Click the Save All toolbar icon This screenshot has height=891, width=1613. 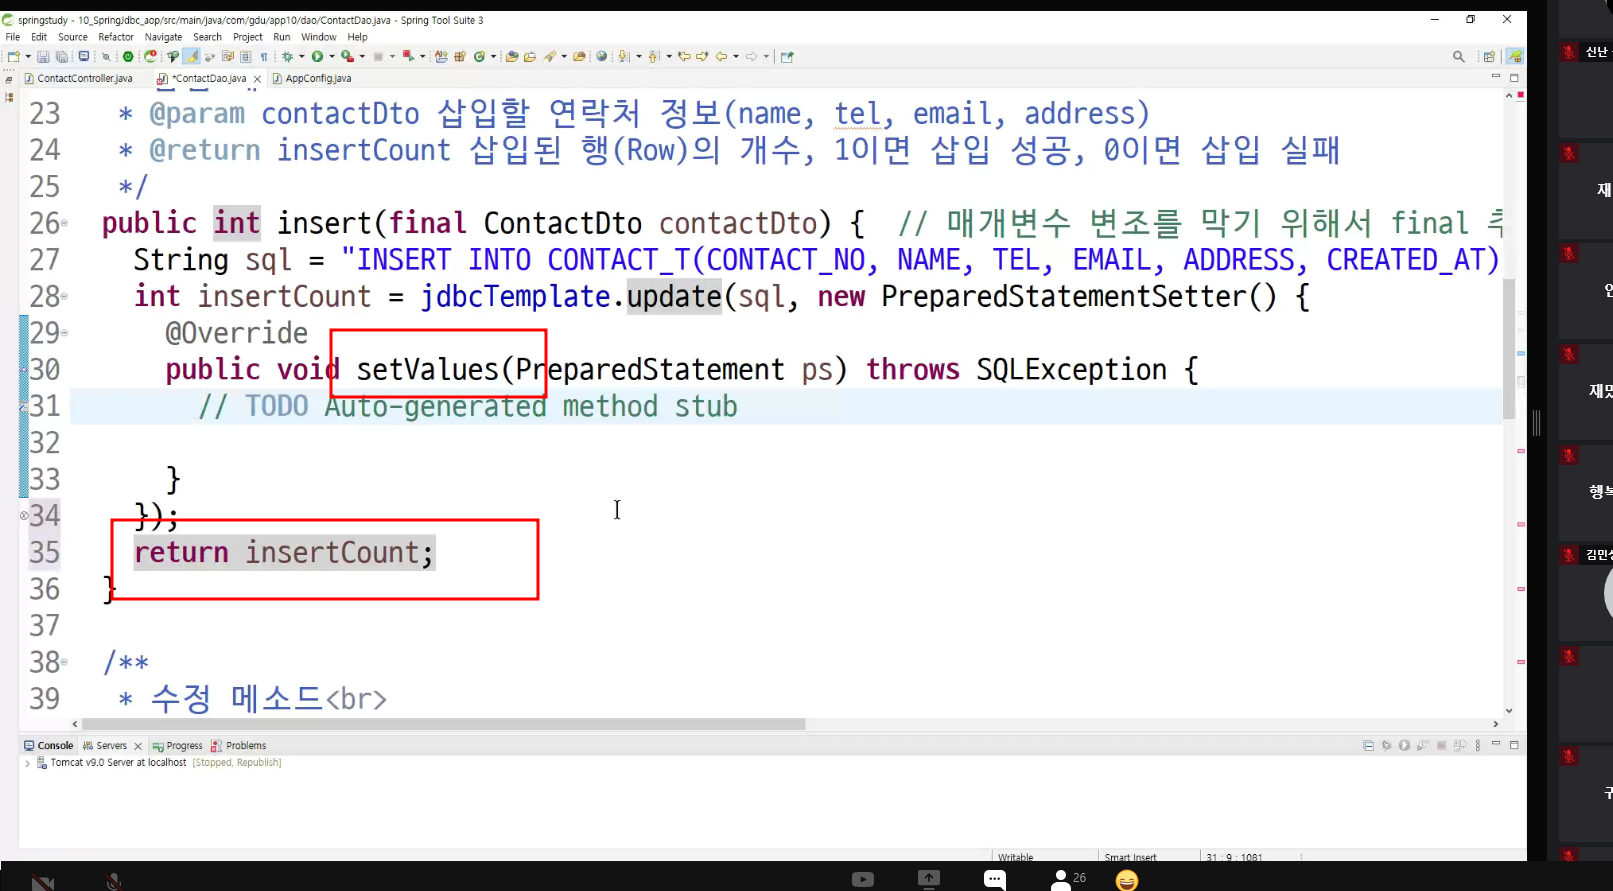[x=62, y=57]
